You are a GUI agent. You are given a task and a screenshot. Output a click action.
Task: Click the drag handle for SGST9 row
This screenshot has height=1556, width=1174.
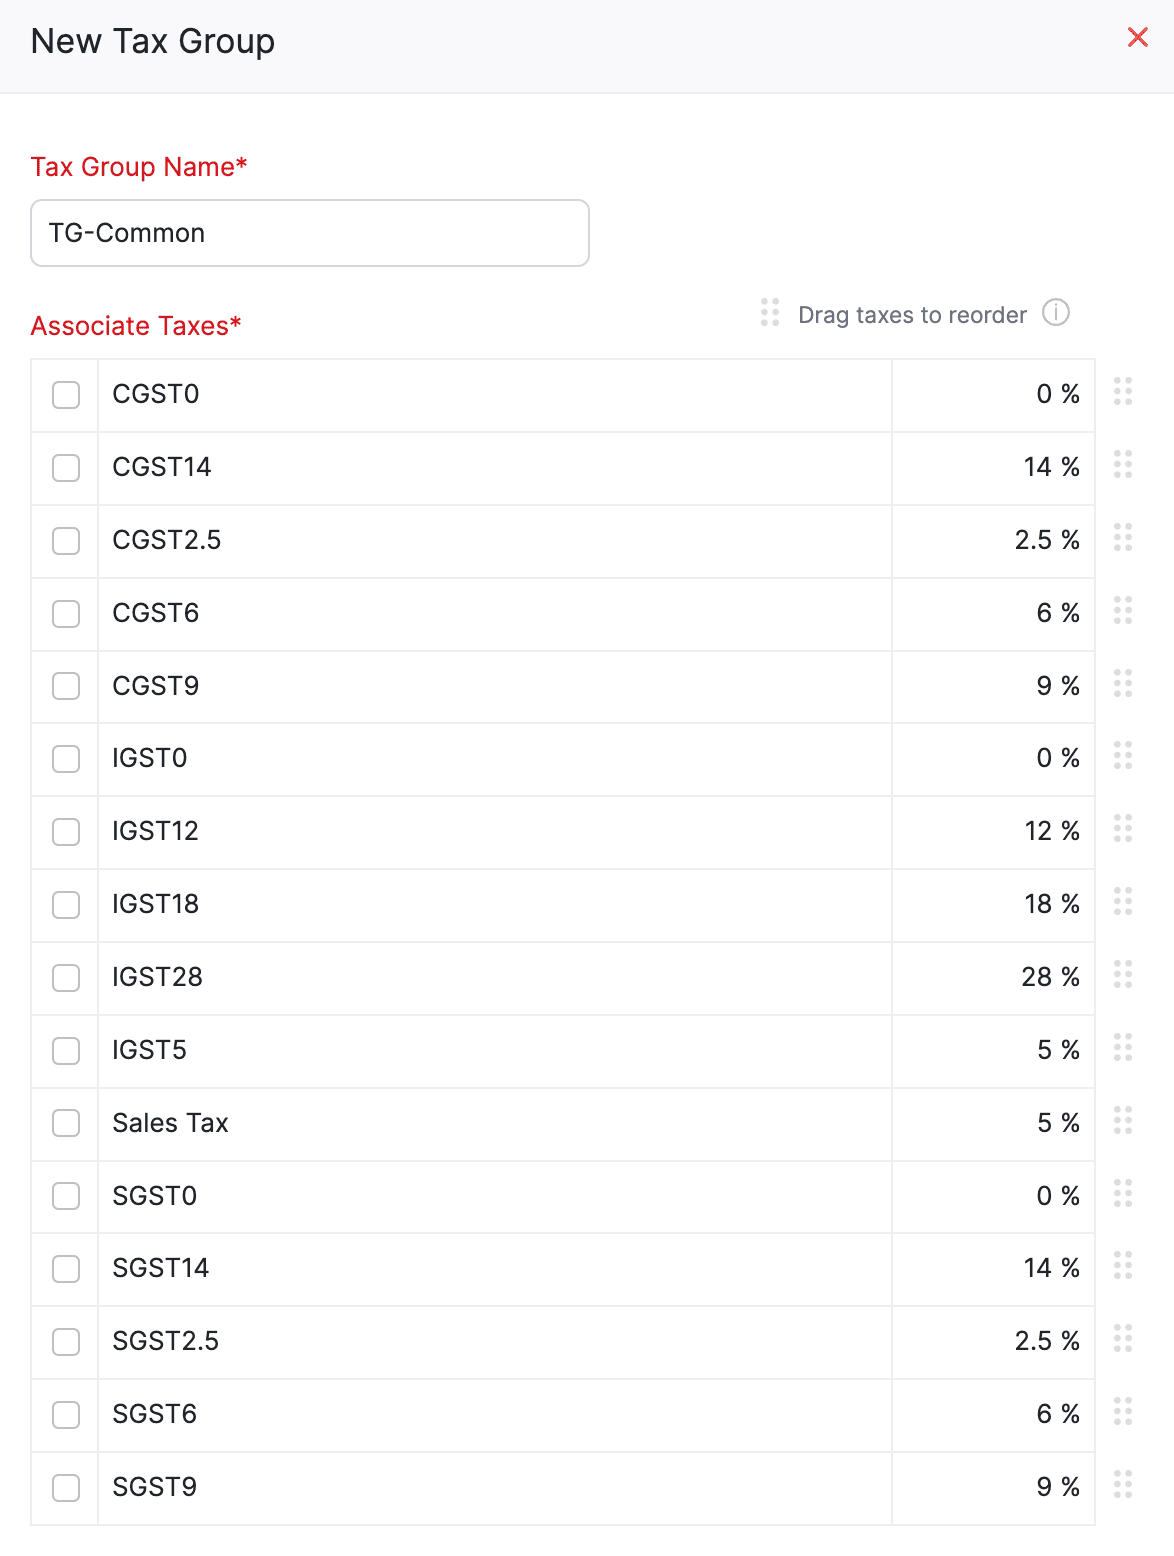pyautogui.click(x=1123, y=1484)
